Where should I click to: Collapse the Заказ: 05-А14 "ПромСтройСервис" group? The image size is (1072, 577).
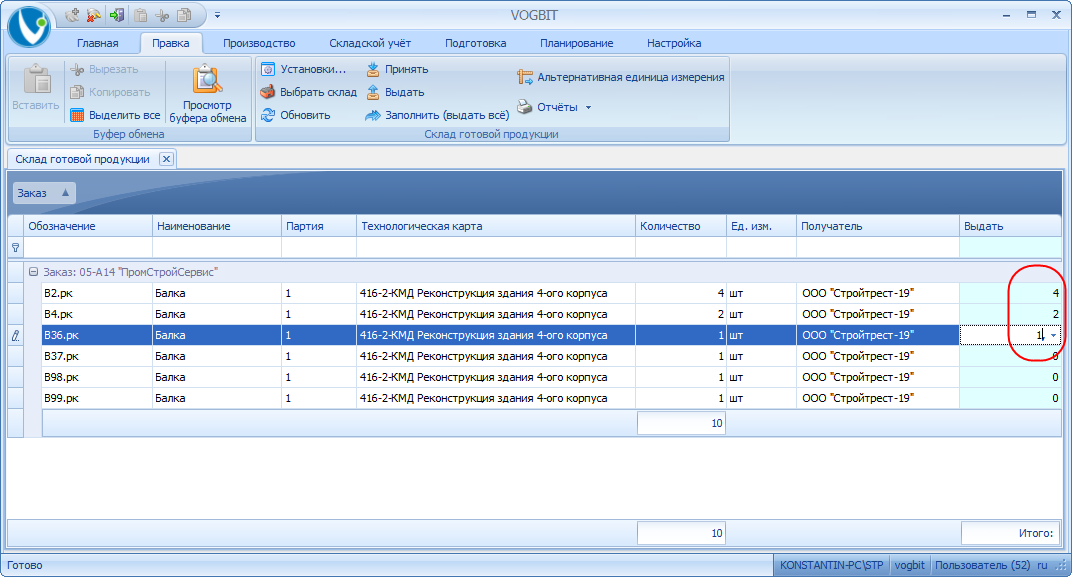tap(33, 272)
